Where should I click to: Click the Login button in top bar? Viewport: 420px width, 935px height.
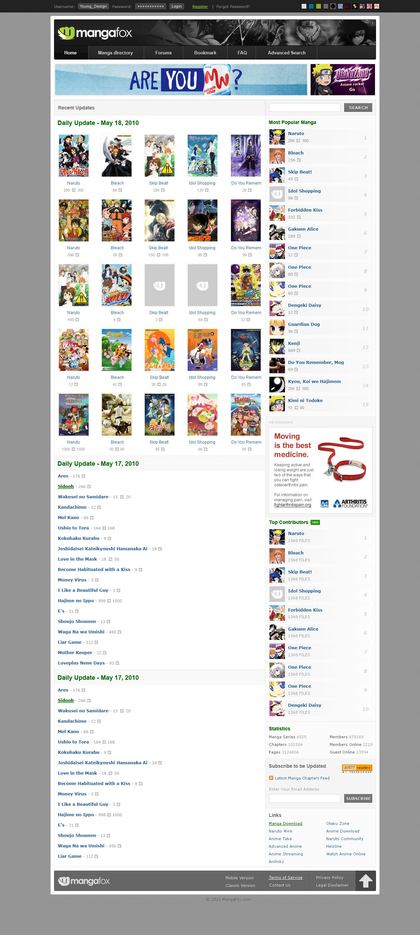pos(177,6)
